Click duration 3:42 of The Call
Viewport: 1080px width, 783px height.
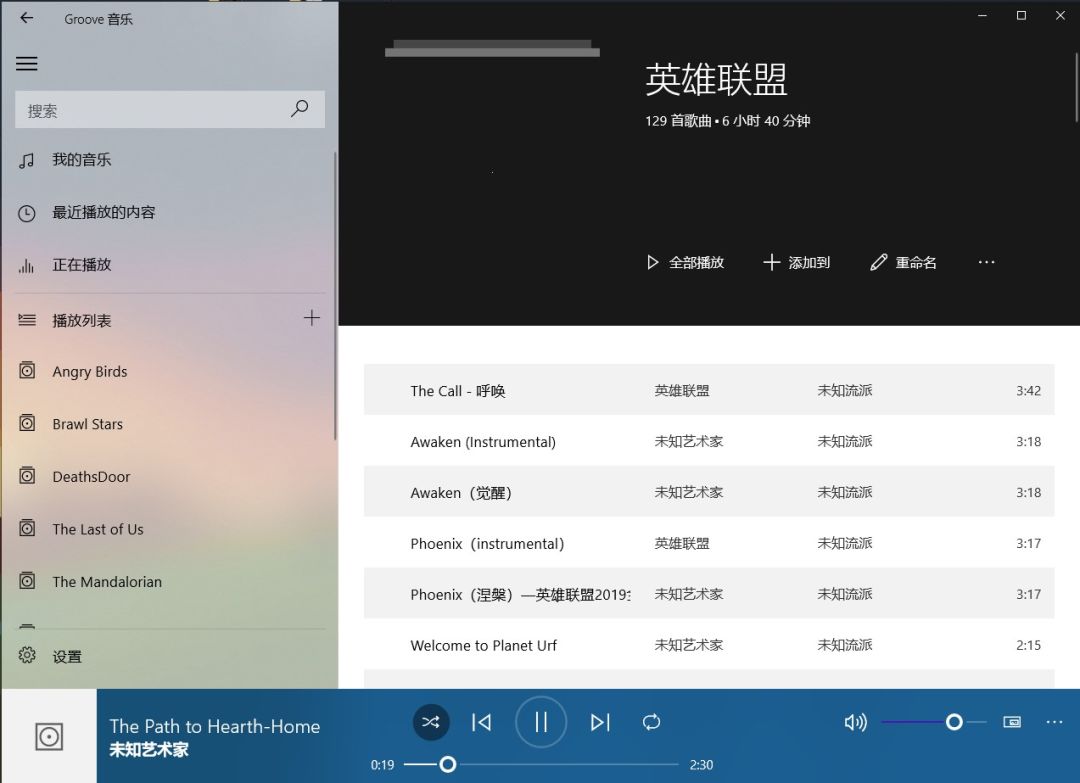[x=1028, y=390]
